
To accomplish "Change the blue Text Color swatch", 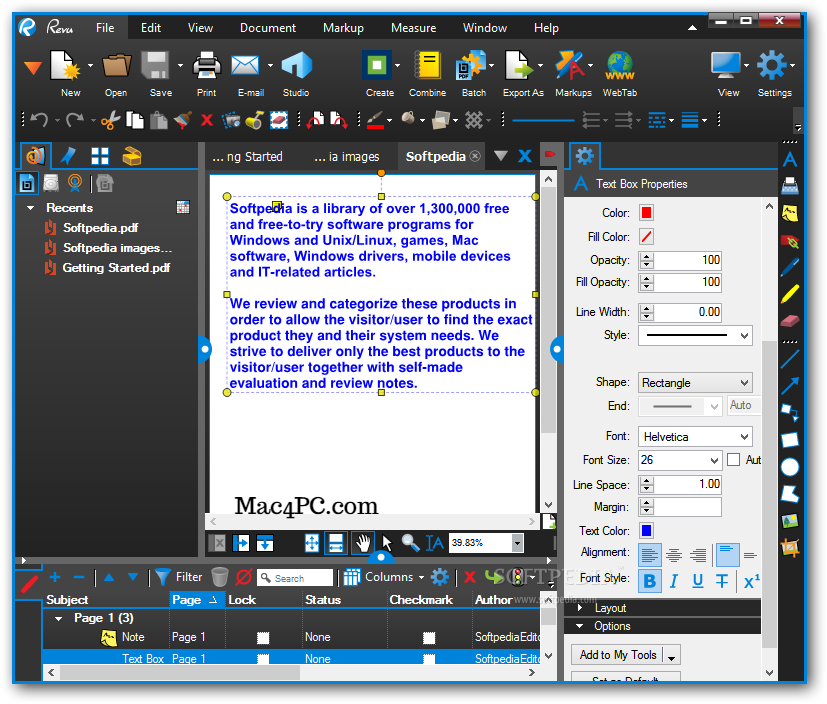I will click(x=646, y=530).
